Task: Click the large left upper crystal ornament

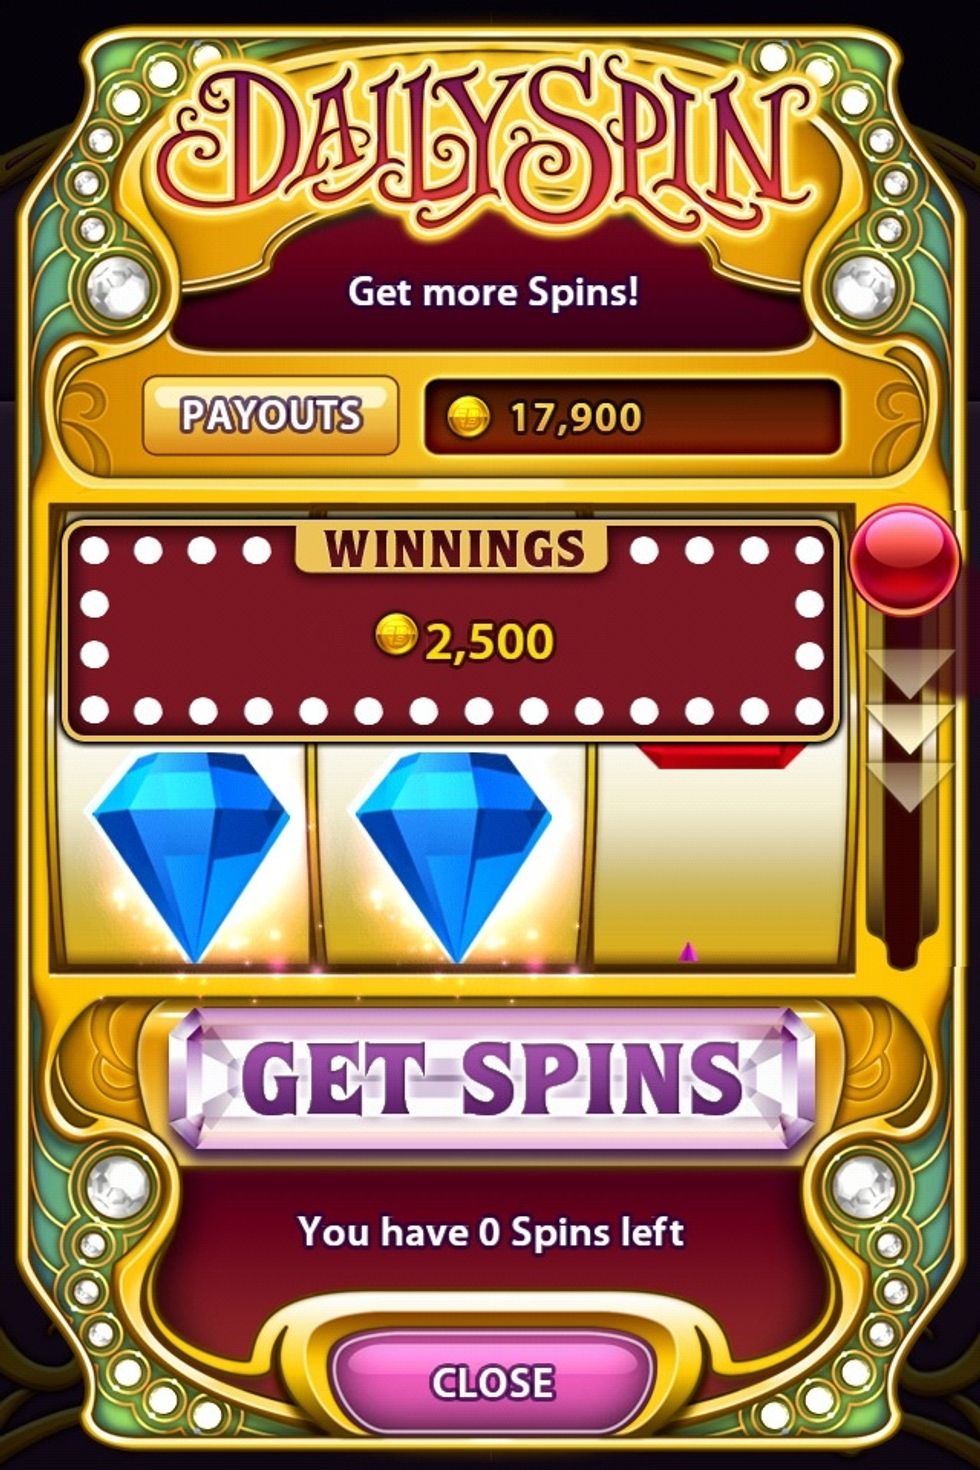Action: (x=120, y=289)
